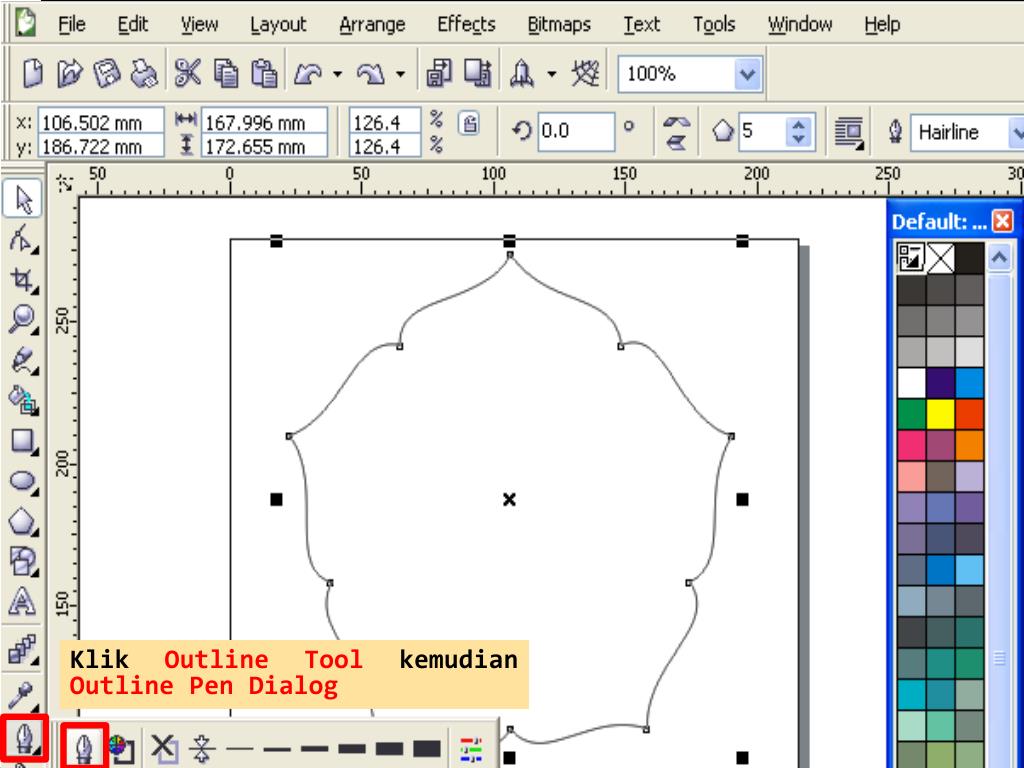Select the Eyedropper tool
Viewport: 1024px width, 768px height.
(x=23, y=695)
